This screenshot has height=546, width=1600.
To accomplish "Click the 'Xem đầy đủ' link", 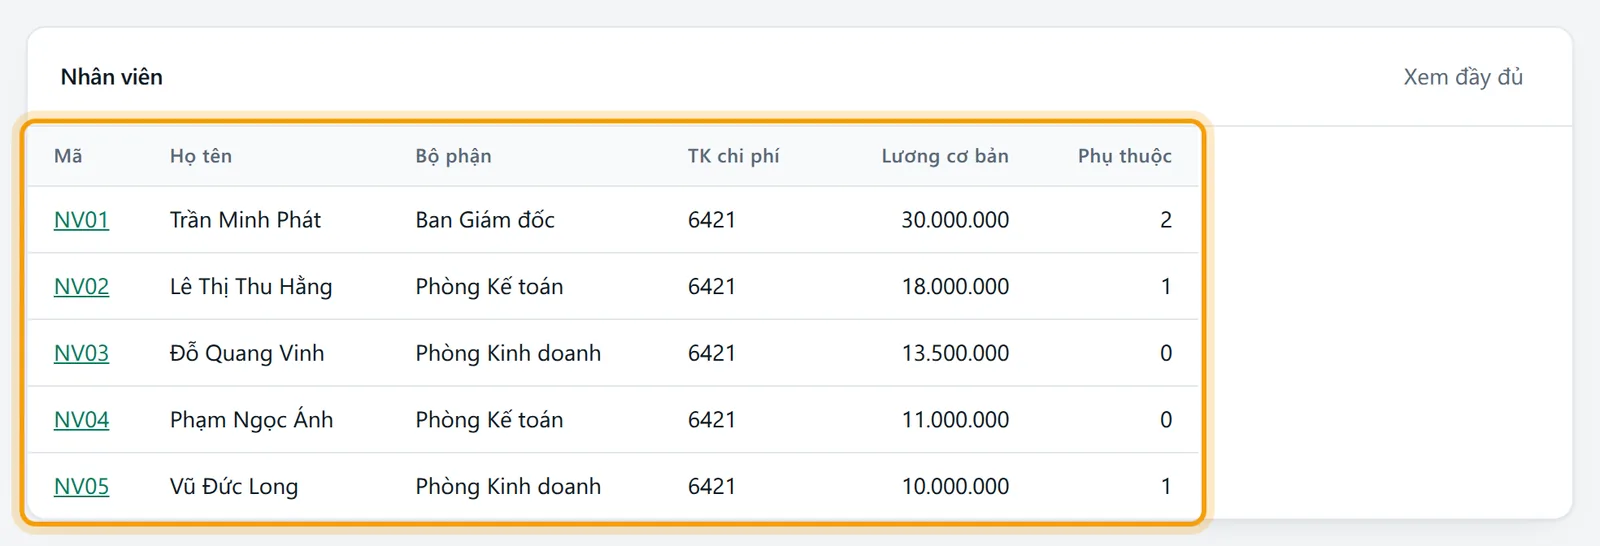I will click(1463, 77).
